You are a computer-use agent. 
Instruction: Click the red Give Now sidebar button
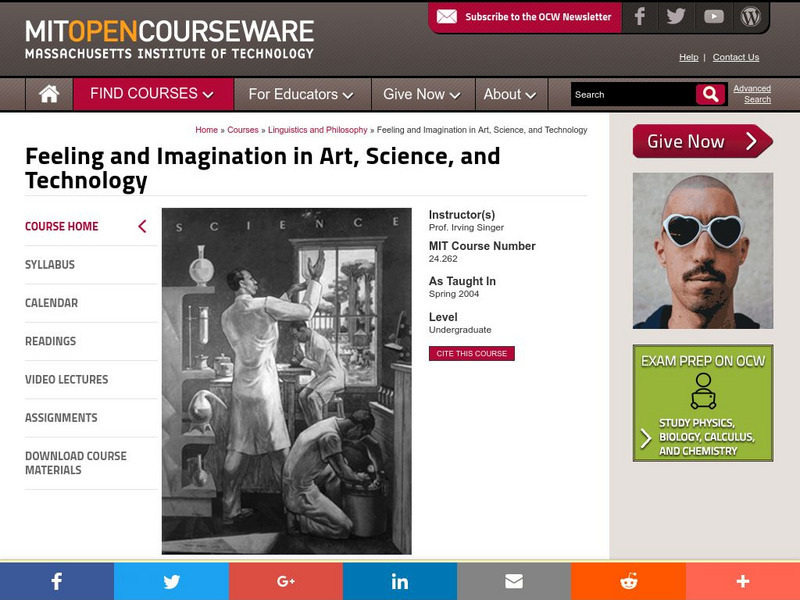point(703,141)
